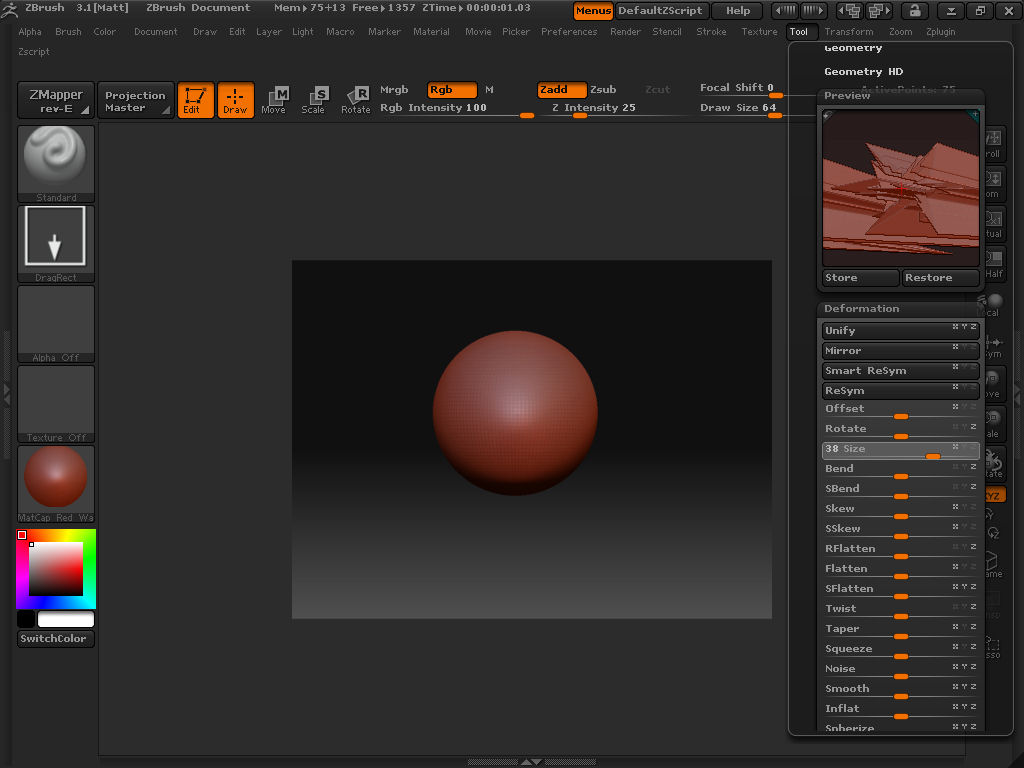This screenshot has height=768, width=1024.
Task: Toggle Mrgb painting mode
Action: [394, 89]
